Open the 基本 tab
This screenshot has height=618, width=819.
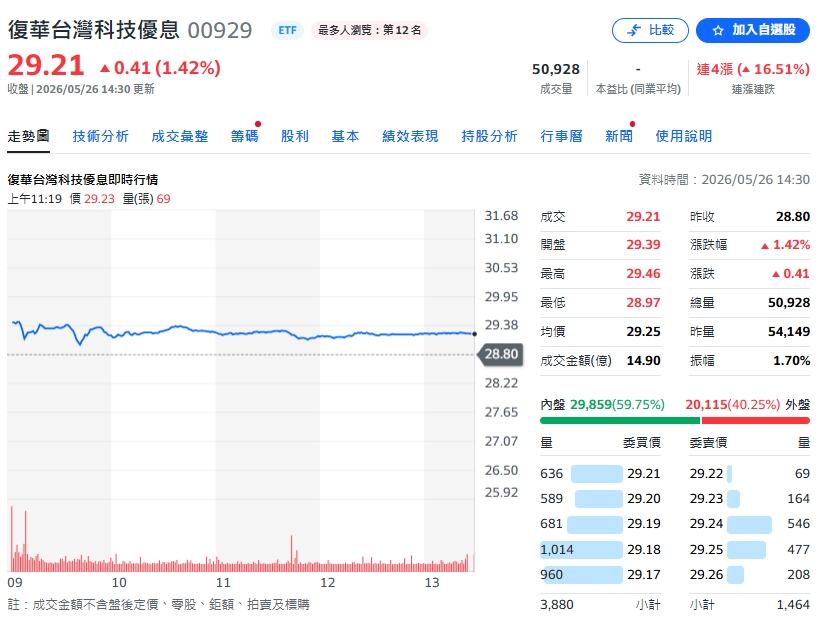pos(345,136)
